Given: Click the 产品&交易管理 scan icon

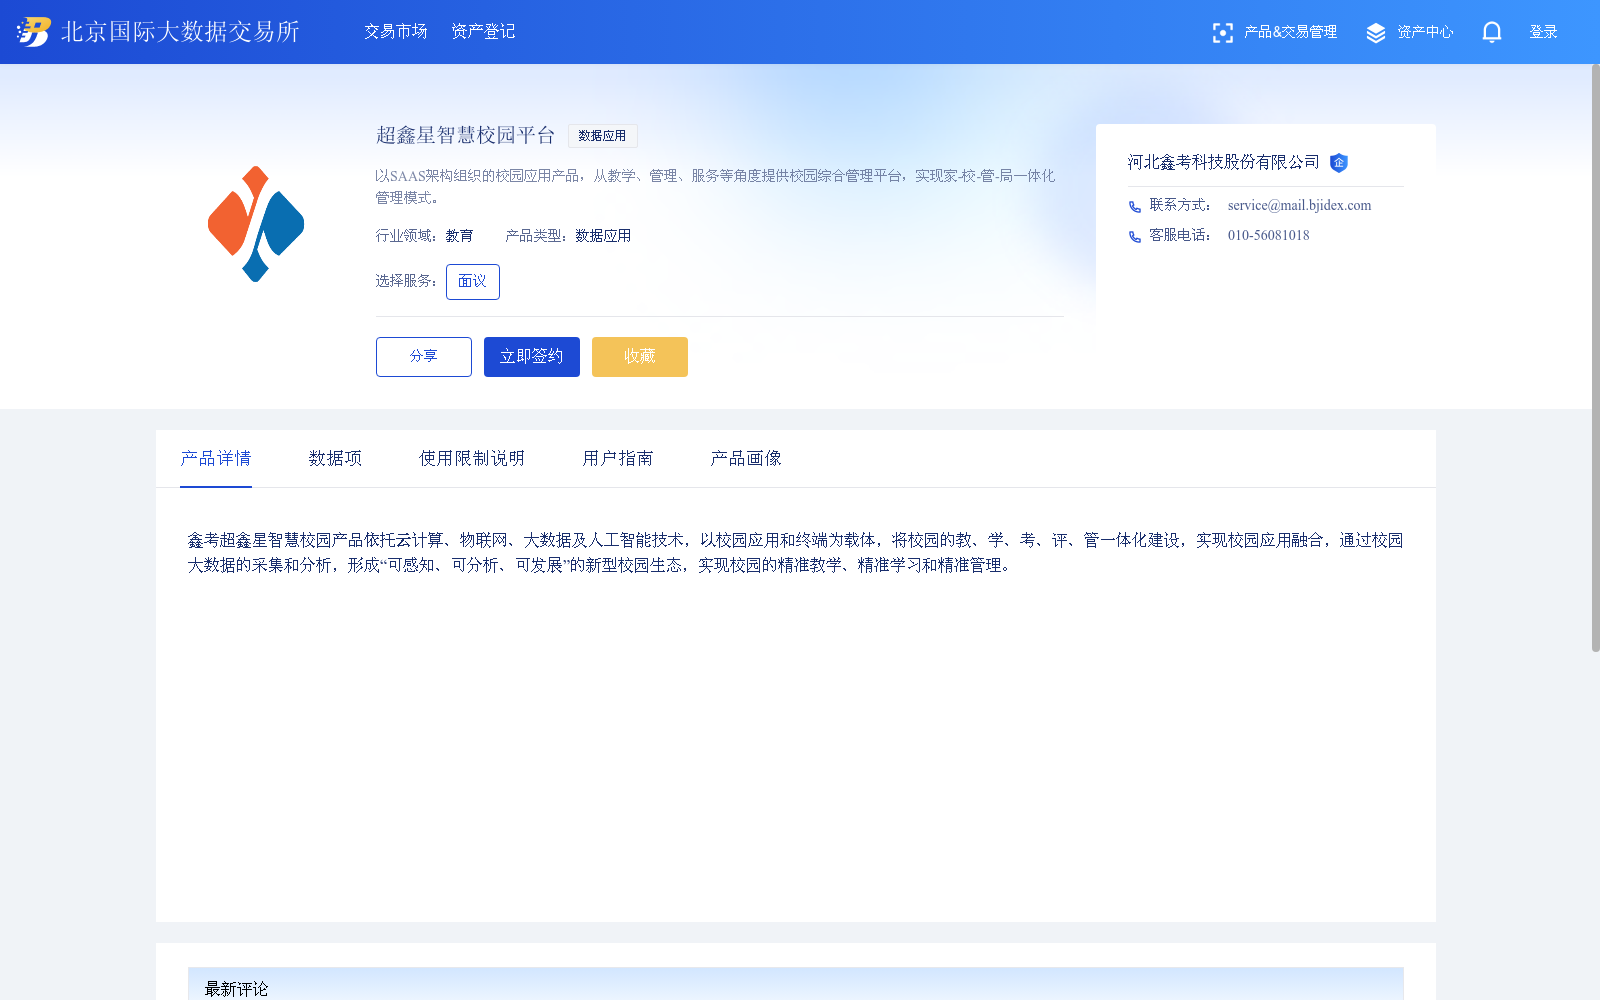Looking at the screenshot, I should pyautogui.click(x=1222, y=33).
